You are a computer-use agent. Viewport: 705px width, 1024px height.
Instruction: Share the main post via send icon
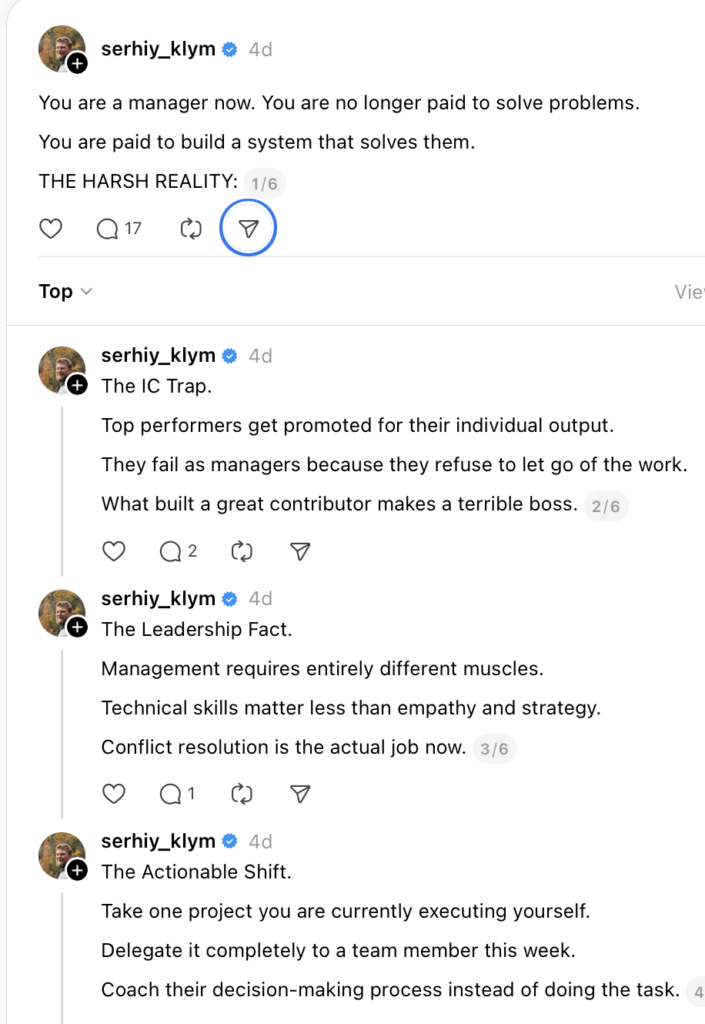(x=248, y=229)
